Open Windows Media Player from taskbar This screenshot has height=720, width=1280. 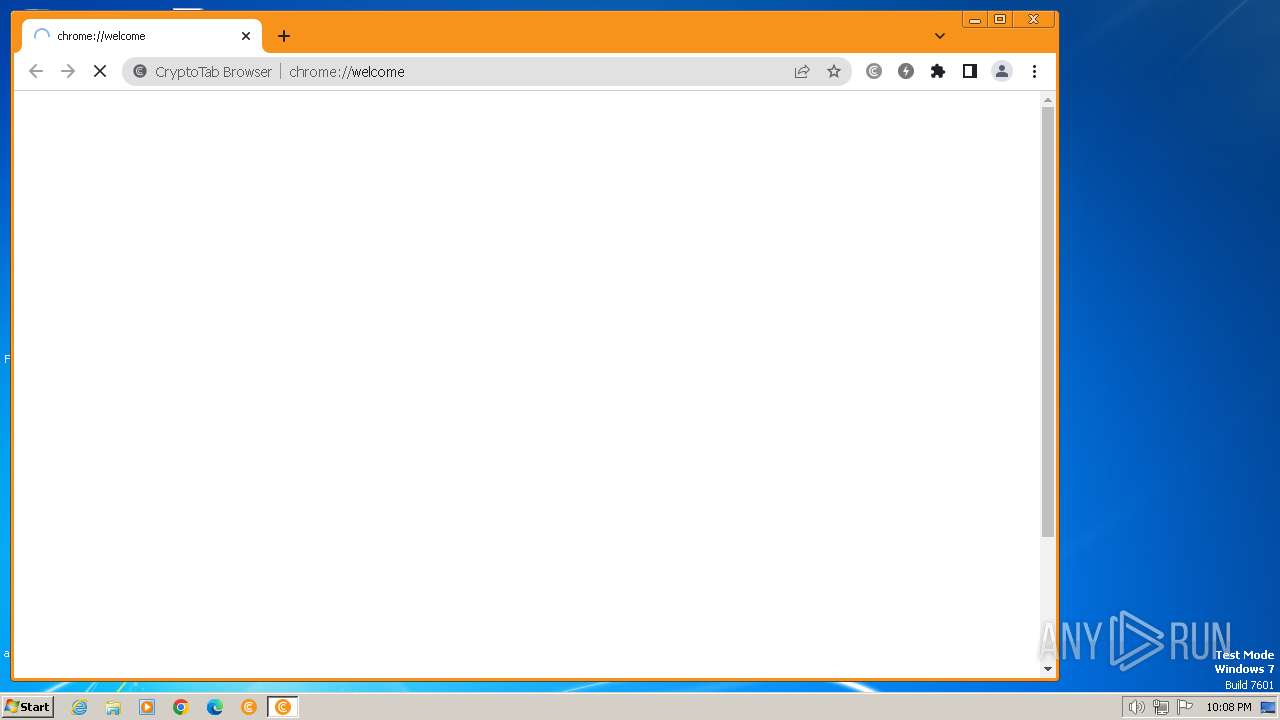point(147,707)
